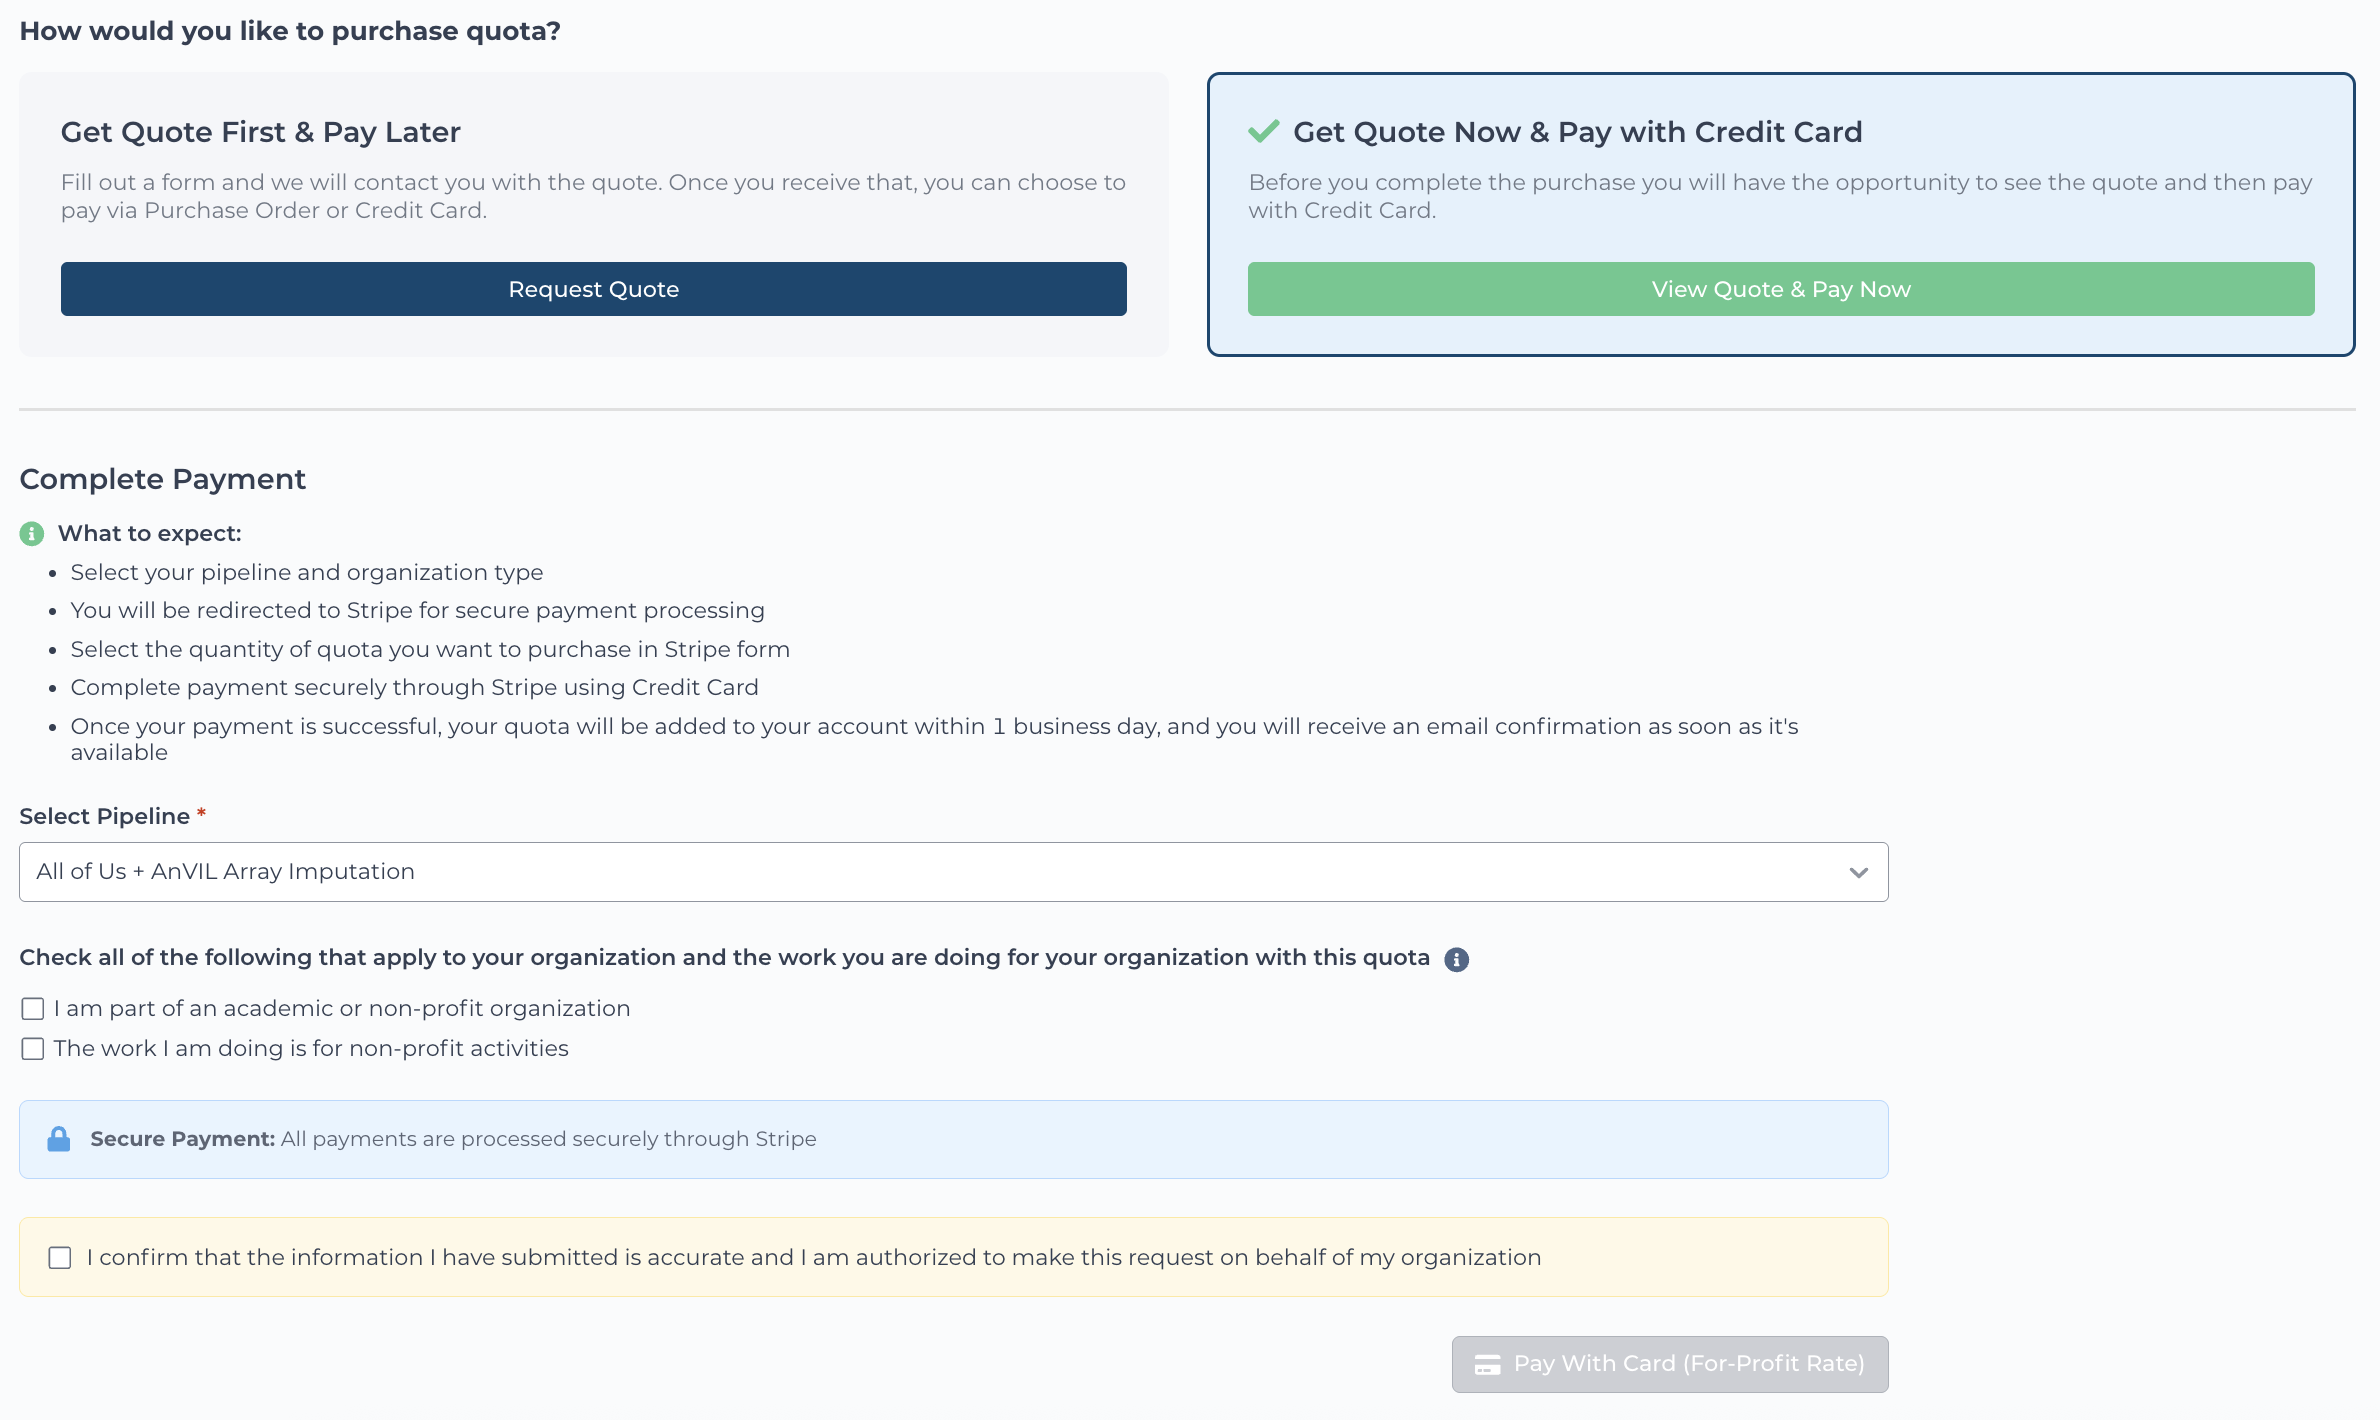Click the green info icon beside What to expect
The image size is (2380, 1420).
coord(32,534)
